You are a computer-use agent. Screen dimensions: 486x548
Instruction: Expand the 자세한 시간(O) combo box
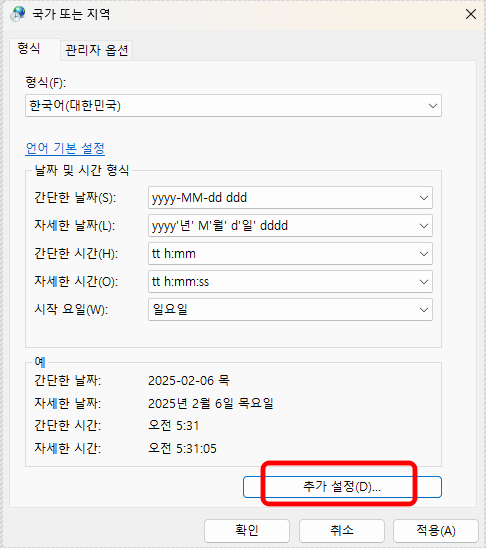tap(290, 282)
